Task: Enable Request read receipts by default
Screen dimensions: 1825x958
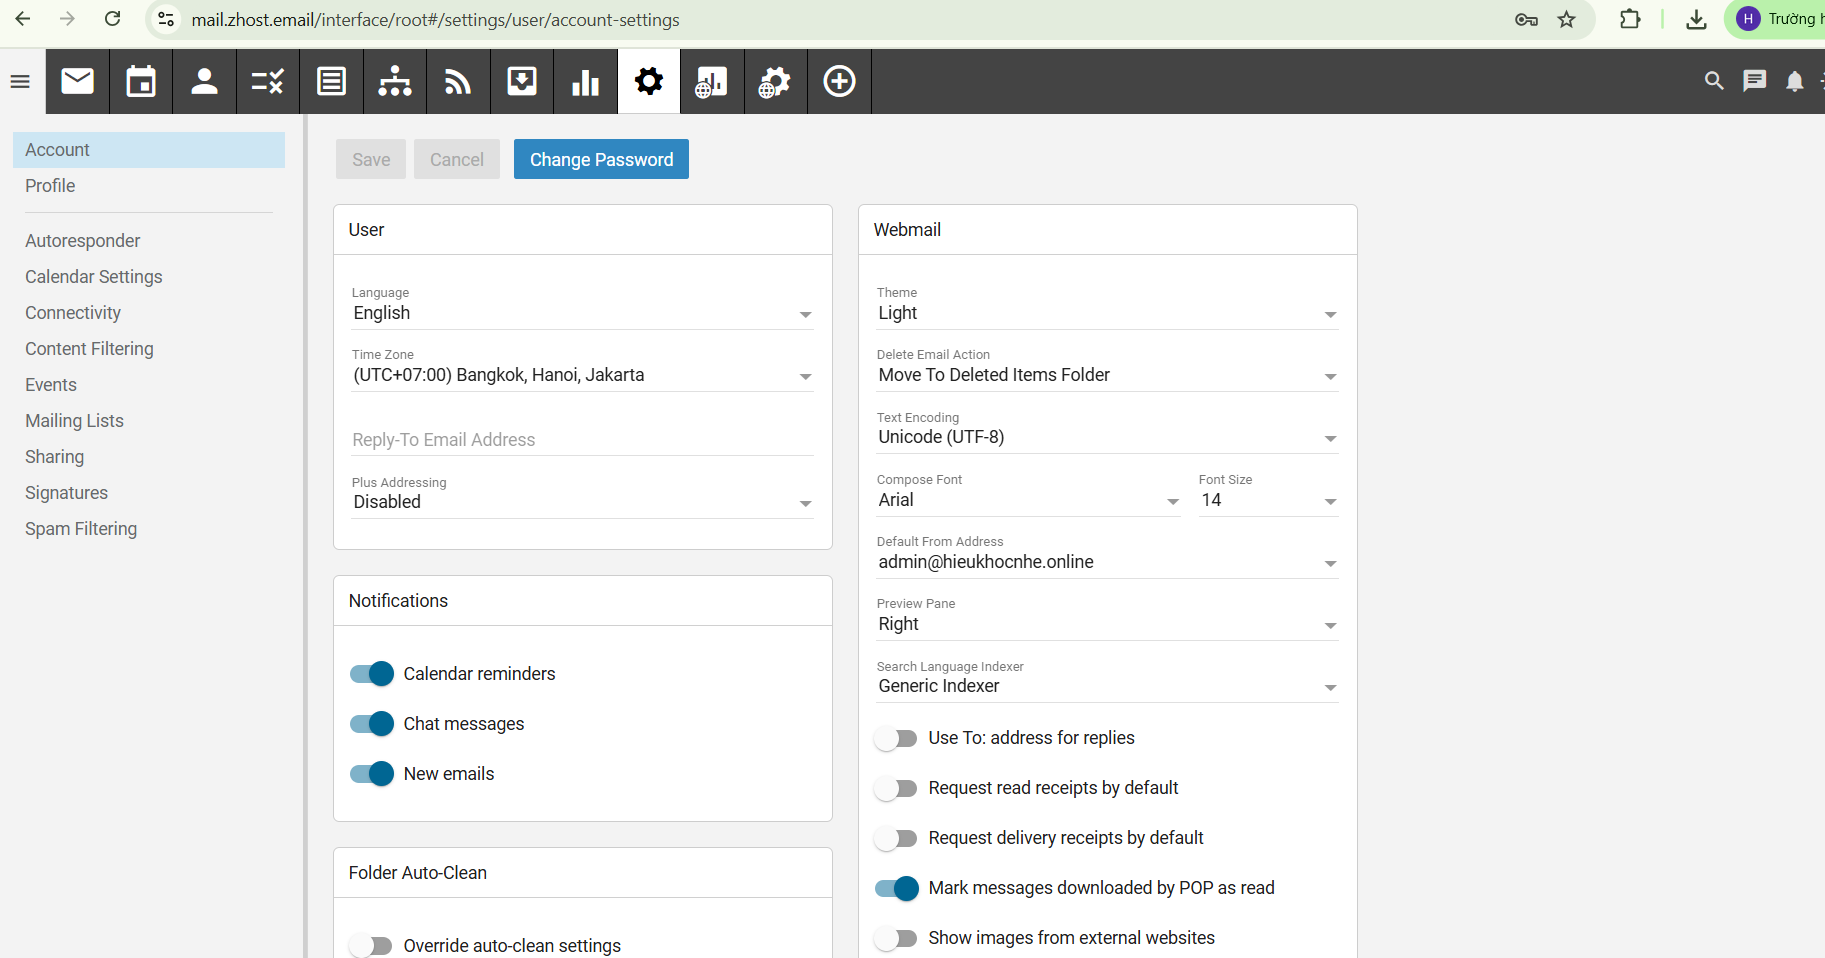Action: [896, 788]
